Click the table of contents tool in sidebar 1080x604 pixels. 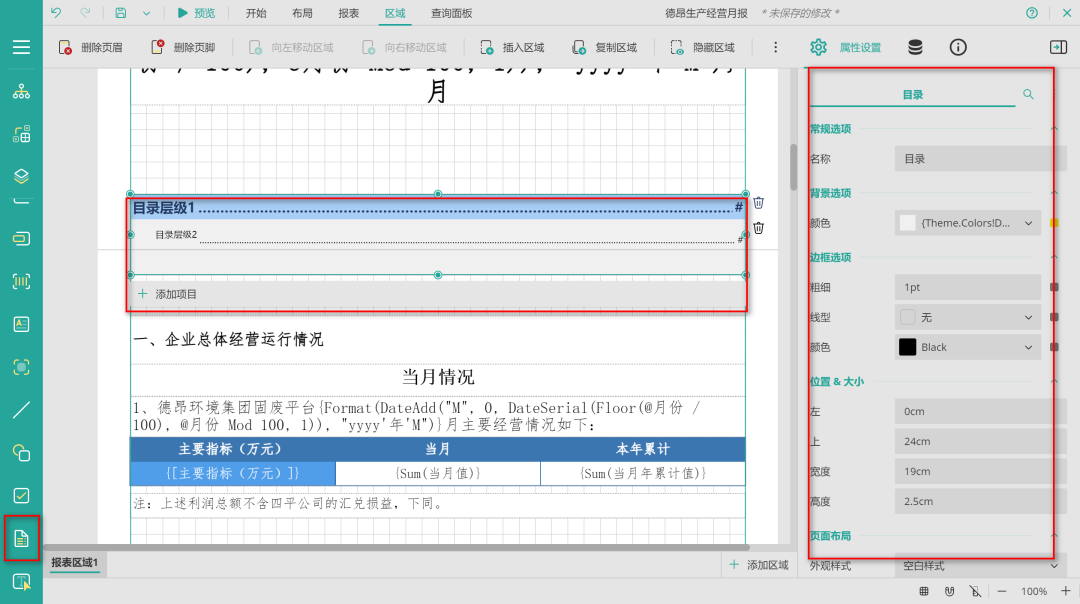(21, 539)
